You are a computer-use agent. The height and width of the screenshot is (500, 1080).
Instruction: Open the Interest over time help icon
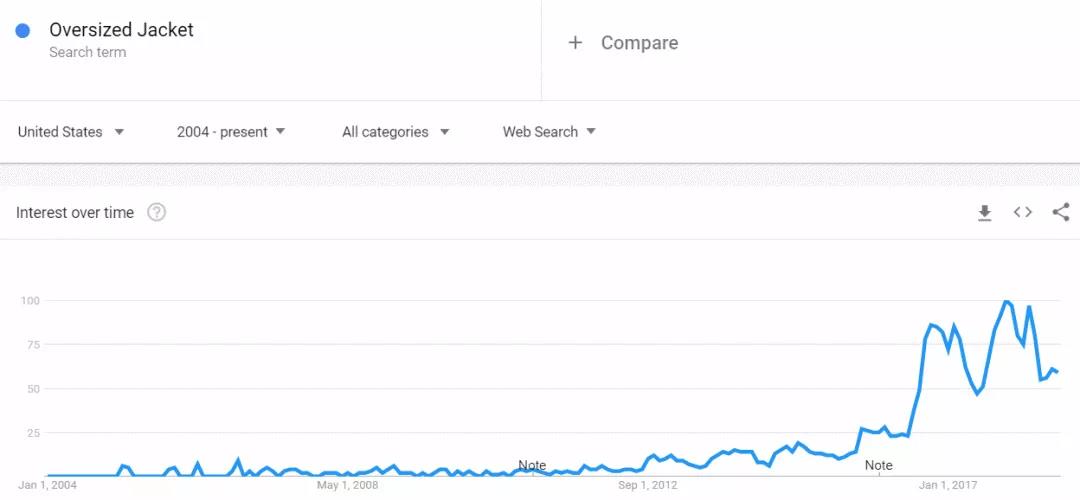pyautogui.click(x=156, y=212)
